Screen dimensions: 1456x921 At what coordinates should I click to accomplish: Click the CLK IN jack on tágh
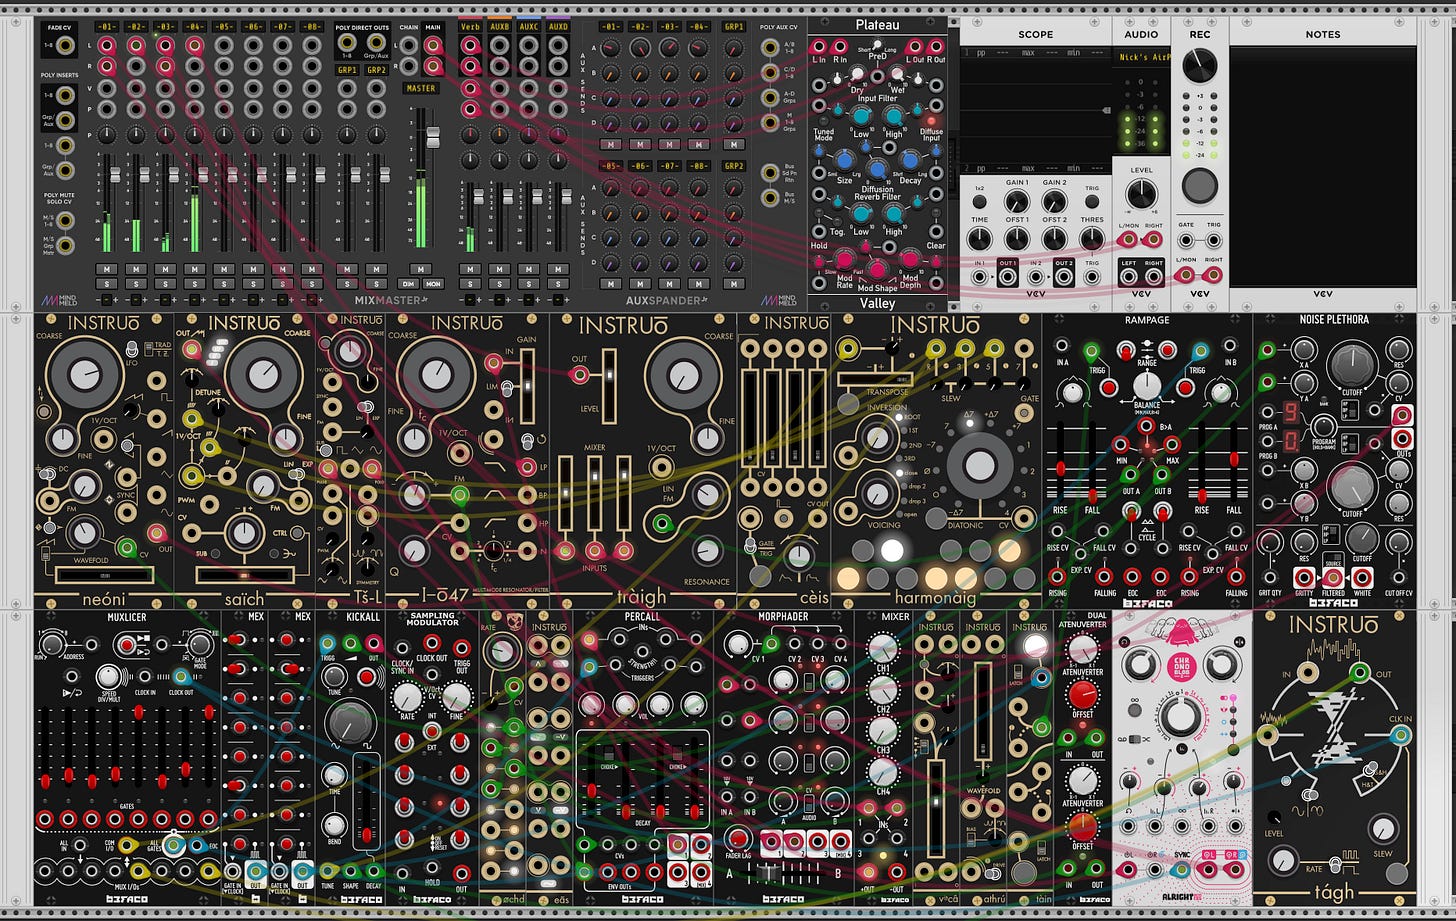pos(1401,736)
